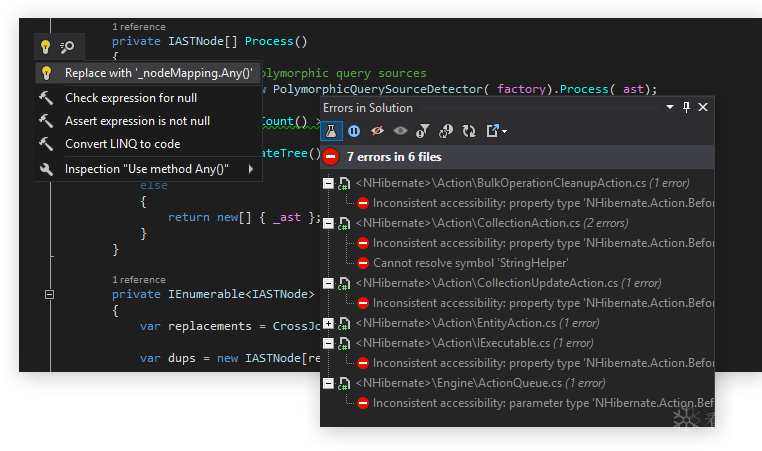The height and width of the screenshot is (451, 762).
Task: Select Convert LINQ to code
Action: tap(122, 144)
